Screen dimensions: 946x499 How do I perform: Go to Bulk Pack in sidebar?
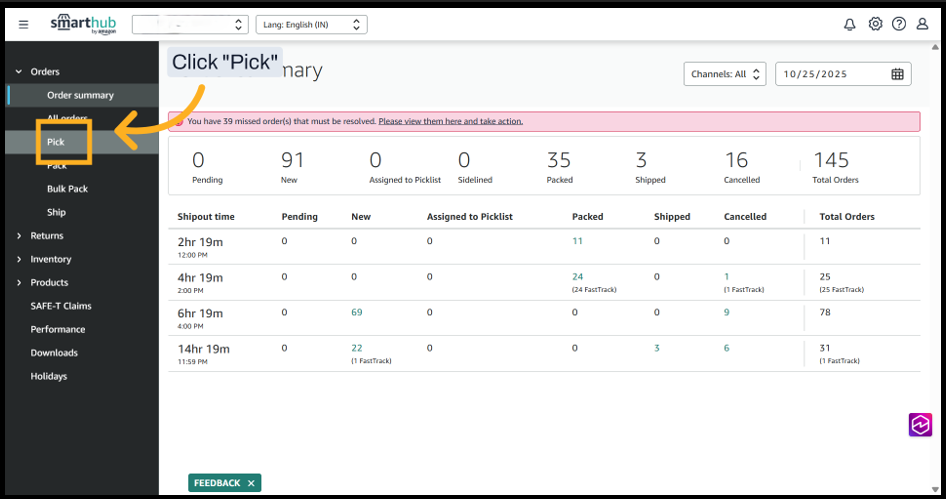pyautogui.click(x=67, y=189)
